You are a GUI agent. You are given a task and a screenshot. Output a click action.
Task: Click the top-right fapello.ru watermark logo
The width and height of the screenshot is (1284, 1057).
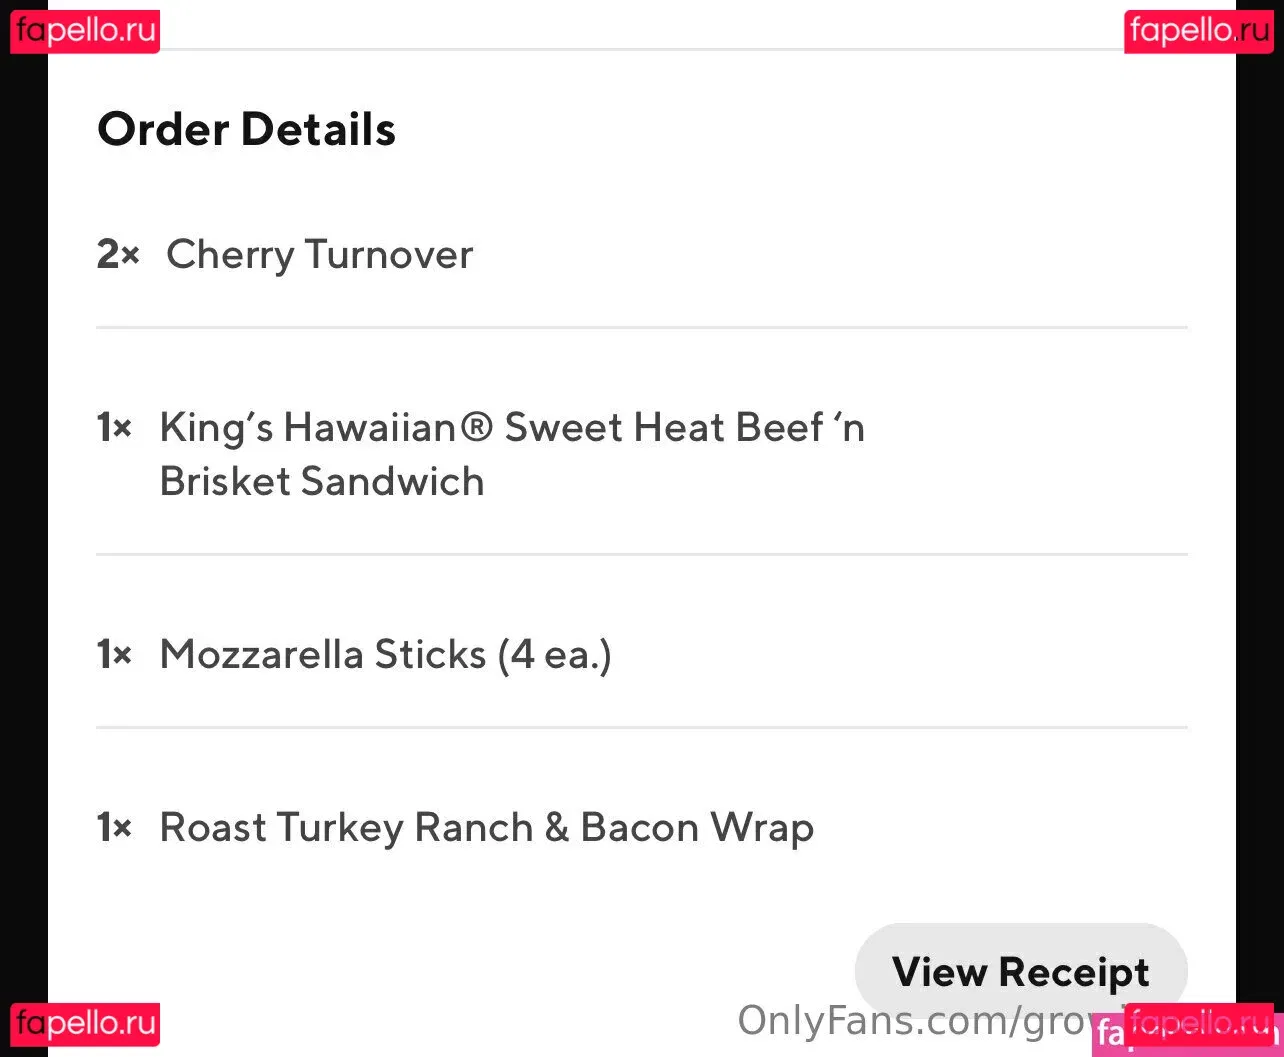point(1198,31)
